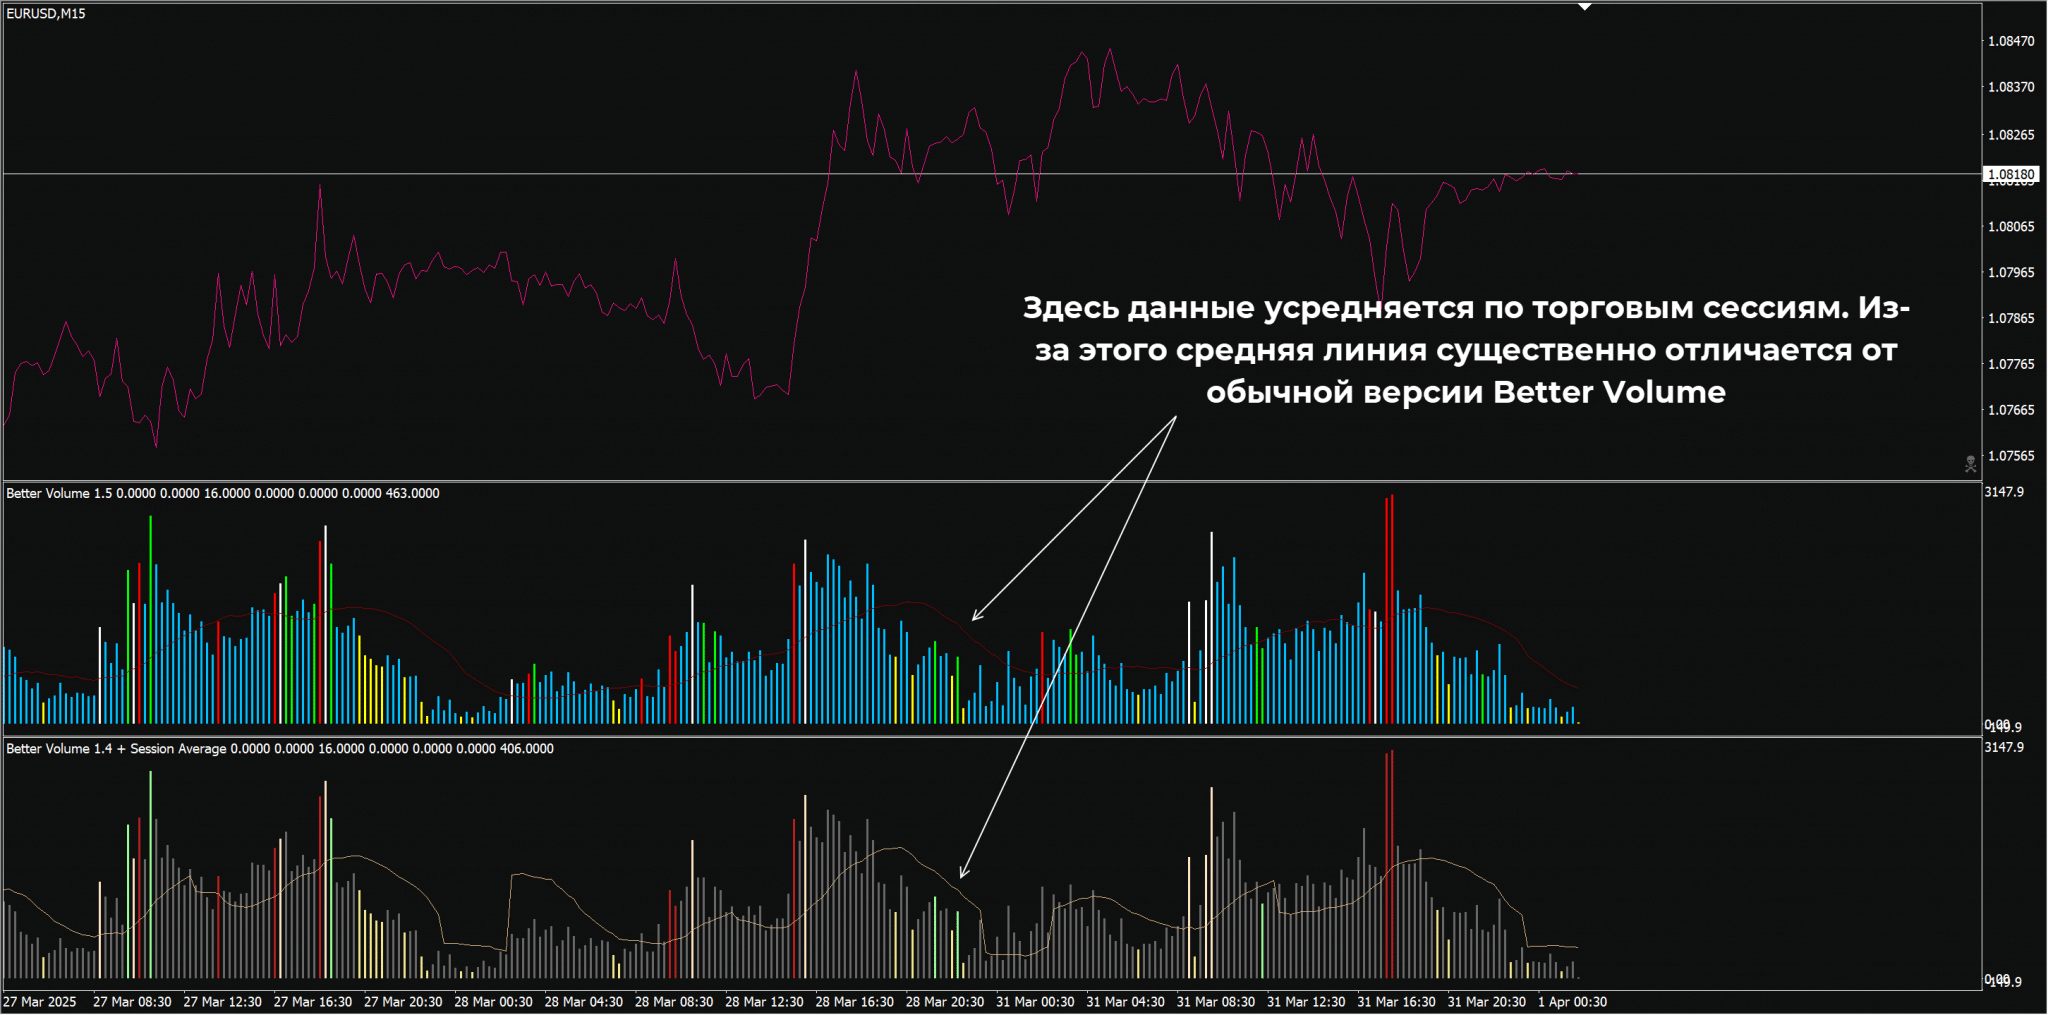The image size is (2048, 1015).
Task: Click the 3147.9 scale value of Better Volume 1.5
Action: click(2004, 492)
